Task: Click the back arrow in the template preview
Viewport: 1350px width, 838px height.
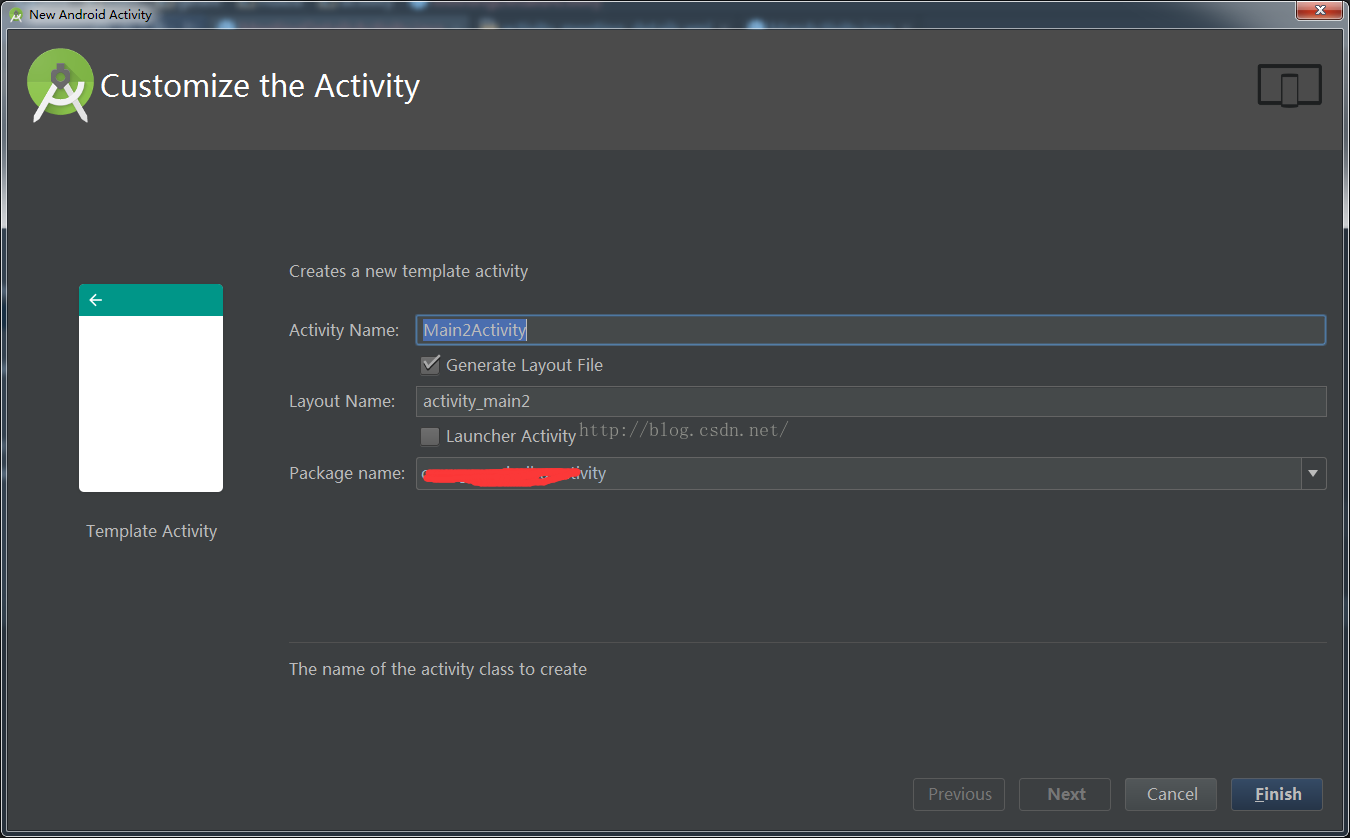Action: (96, 300)
